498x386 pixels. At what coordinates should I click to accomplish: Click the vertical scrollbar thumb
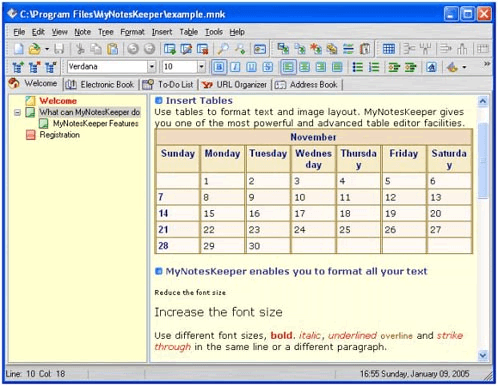483,161
